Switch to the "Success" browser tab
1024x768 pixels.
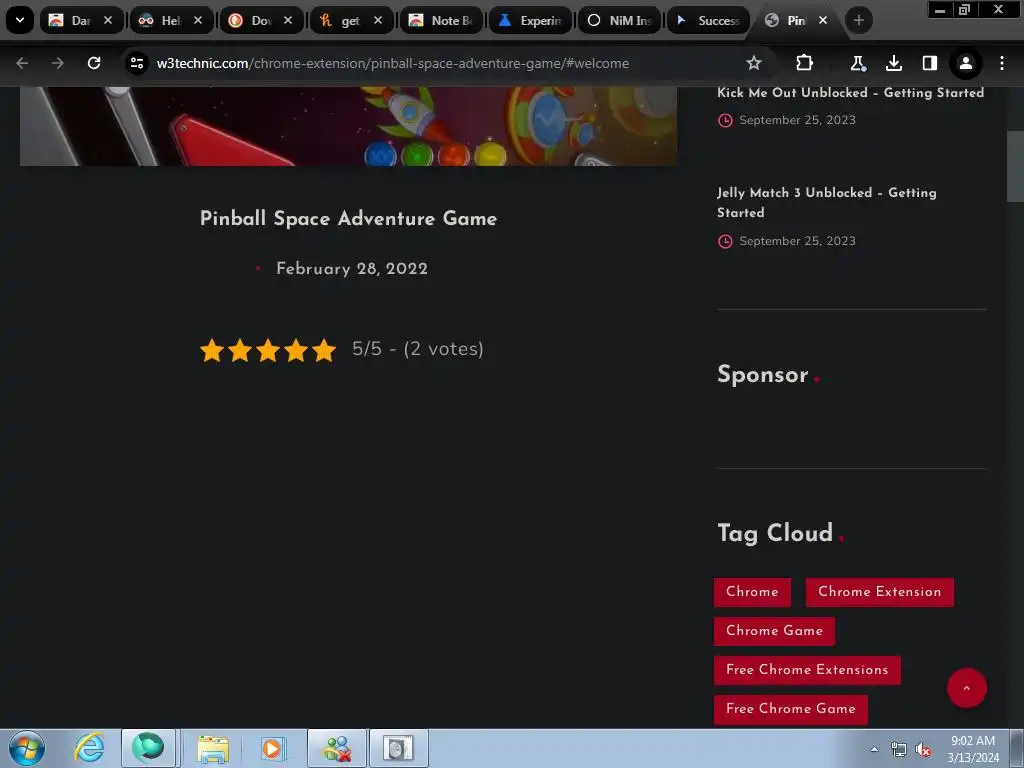click(x=709, y=20)
